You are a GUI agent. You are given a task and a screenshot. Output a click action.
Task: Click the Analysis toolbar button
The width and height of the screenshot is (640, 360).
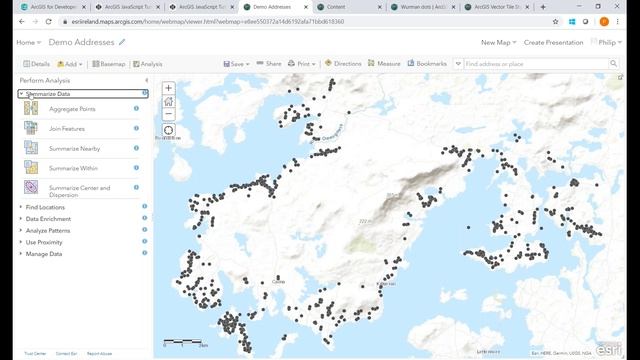148,64
